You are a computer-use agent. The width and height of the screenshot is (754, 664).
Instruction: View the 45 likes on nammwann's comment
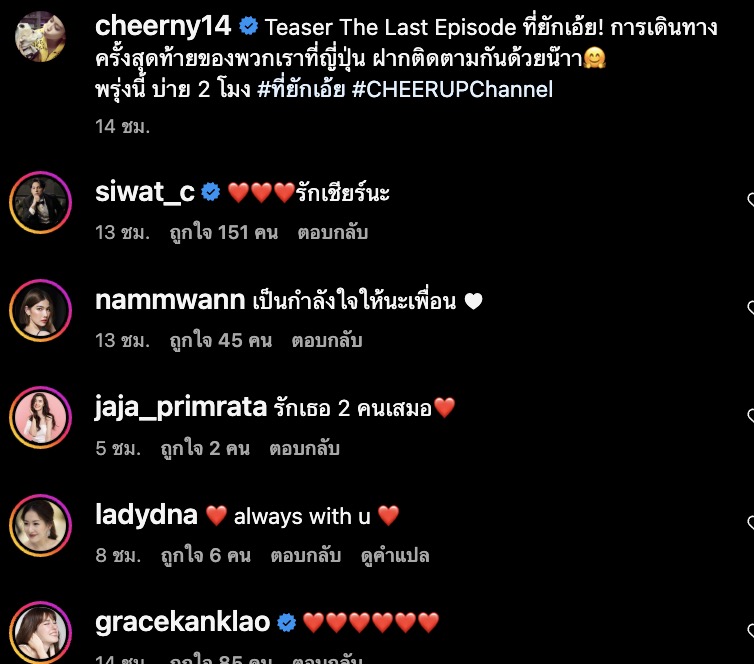coord(221,341)
